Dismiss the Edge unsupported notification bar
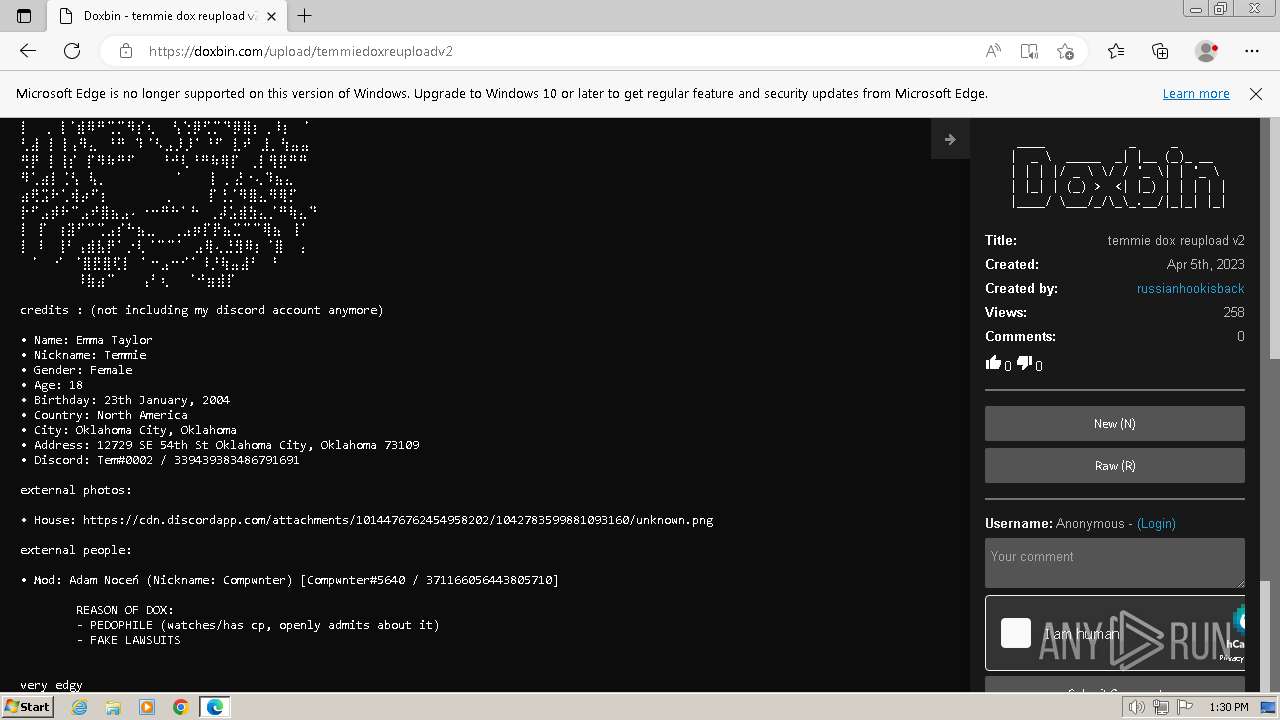 tap(1256, 93)
